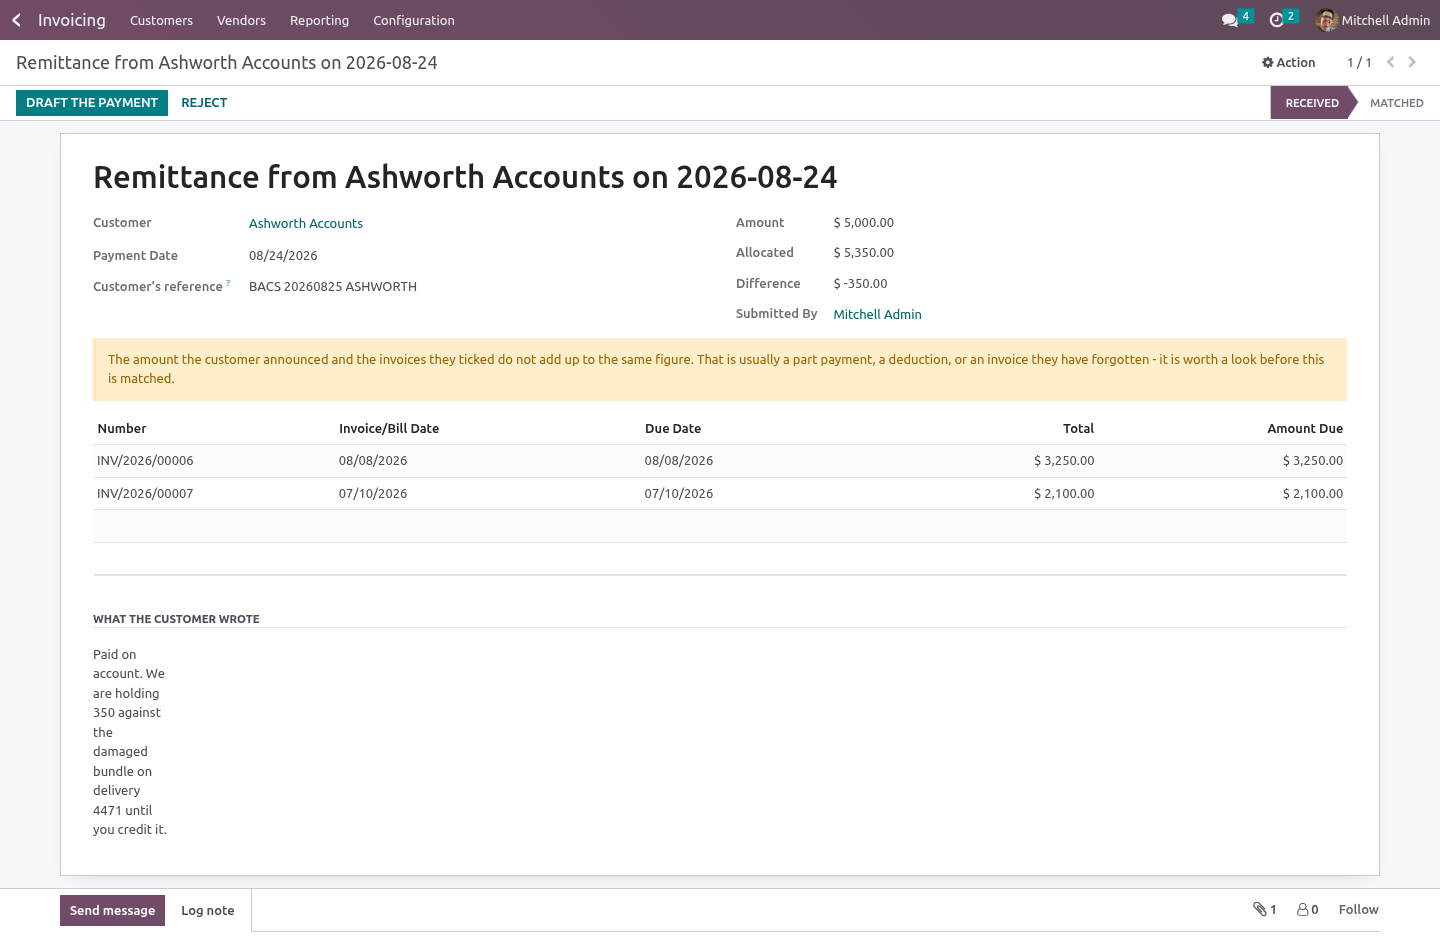The width and height of the screenshot is (1440, 940).
Task: Click reference BACS 20260825 ASHWORTH
Action: coord(333,287)
